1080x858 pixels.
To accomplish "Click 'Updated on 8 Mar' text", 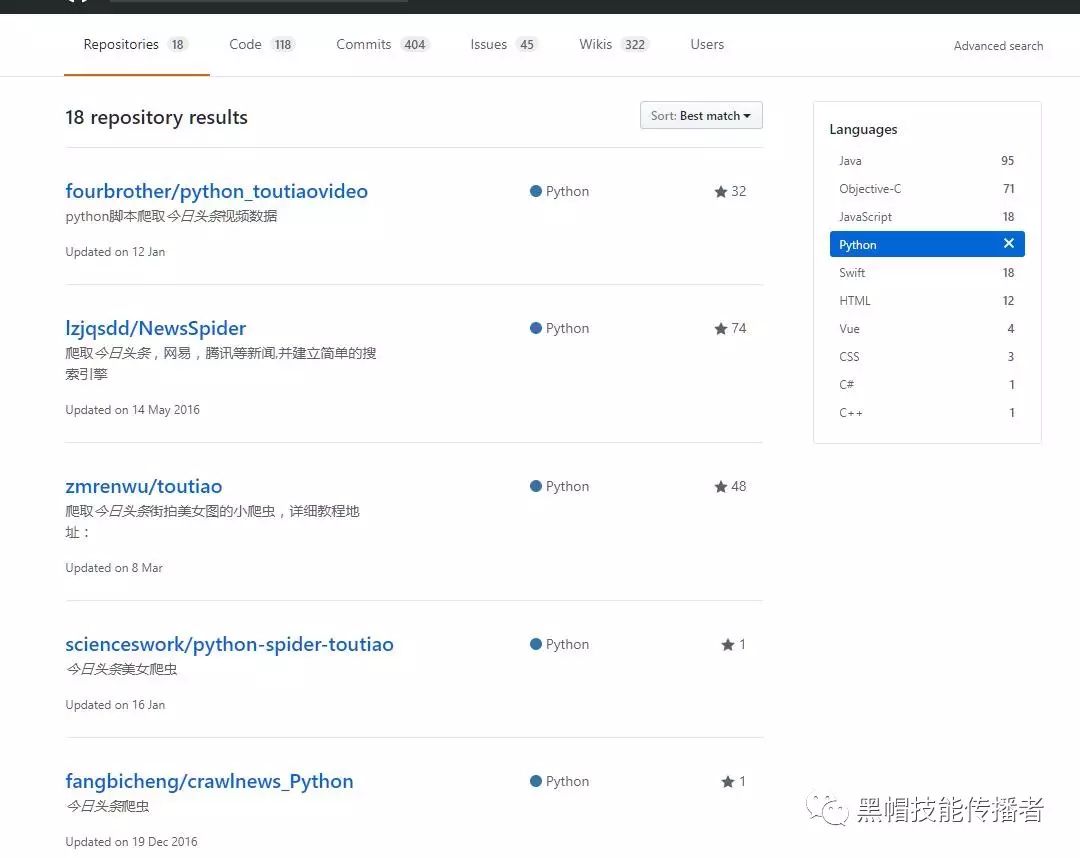I will point(114,568).
